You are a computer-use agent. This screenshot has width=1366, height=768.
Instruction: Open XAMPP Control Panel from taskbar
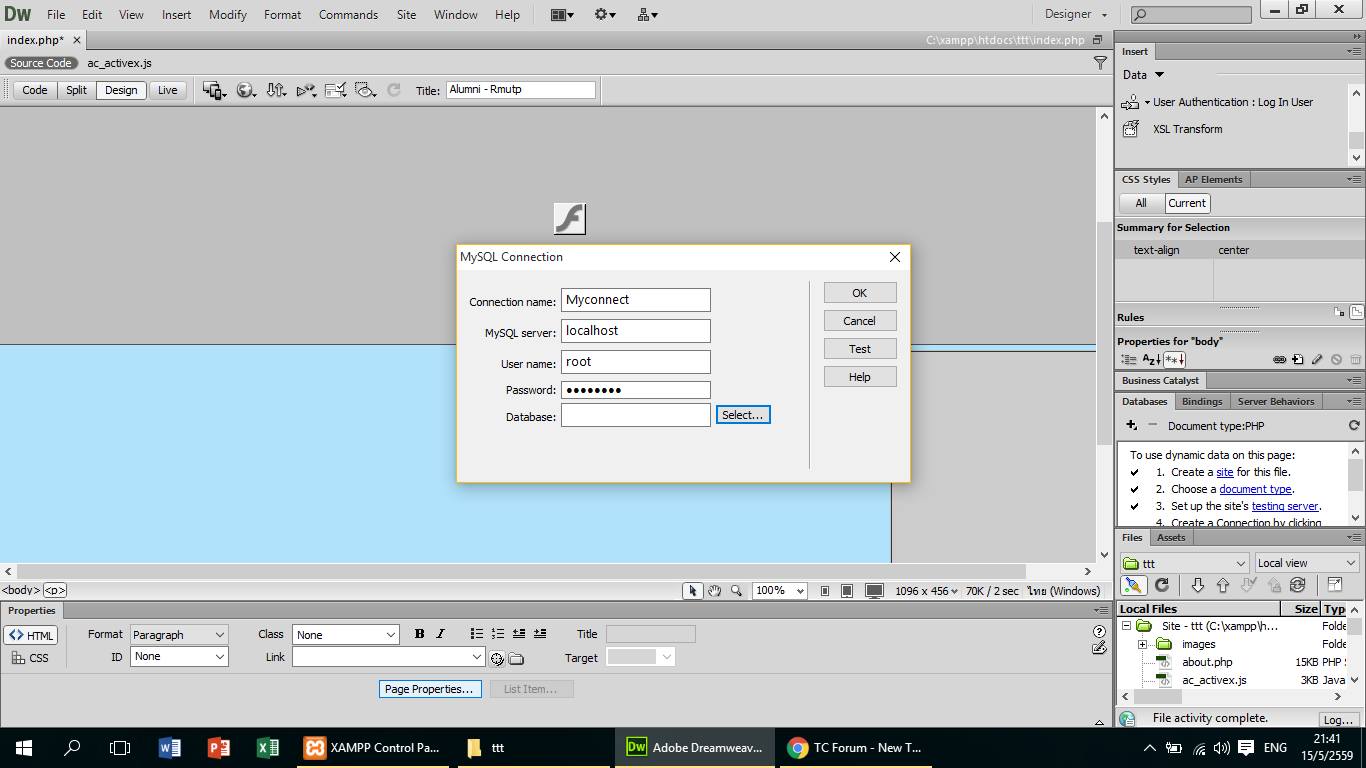372,747
